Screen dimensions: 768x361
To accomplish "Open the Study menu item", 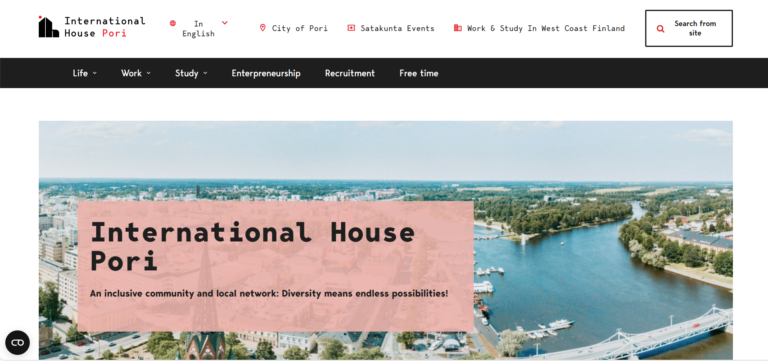I will (187, 73).
